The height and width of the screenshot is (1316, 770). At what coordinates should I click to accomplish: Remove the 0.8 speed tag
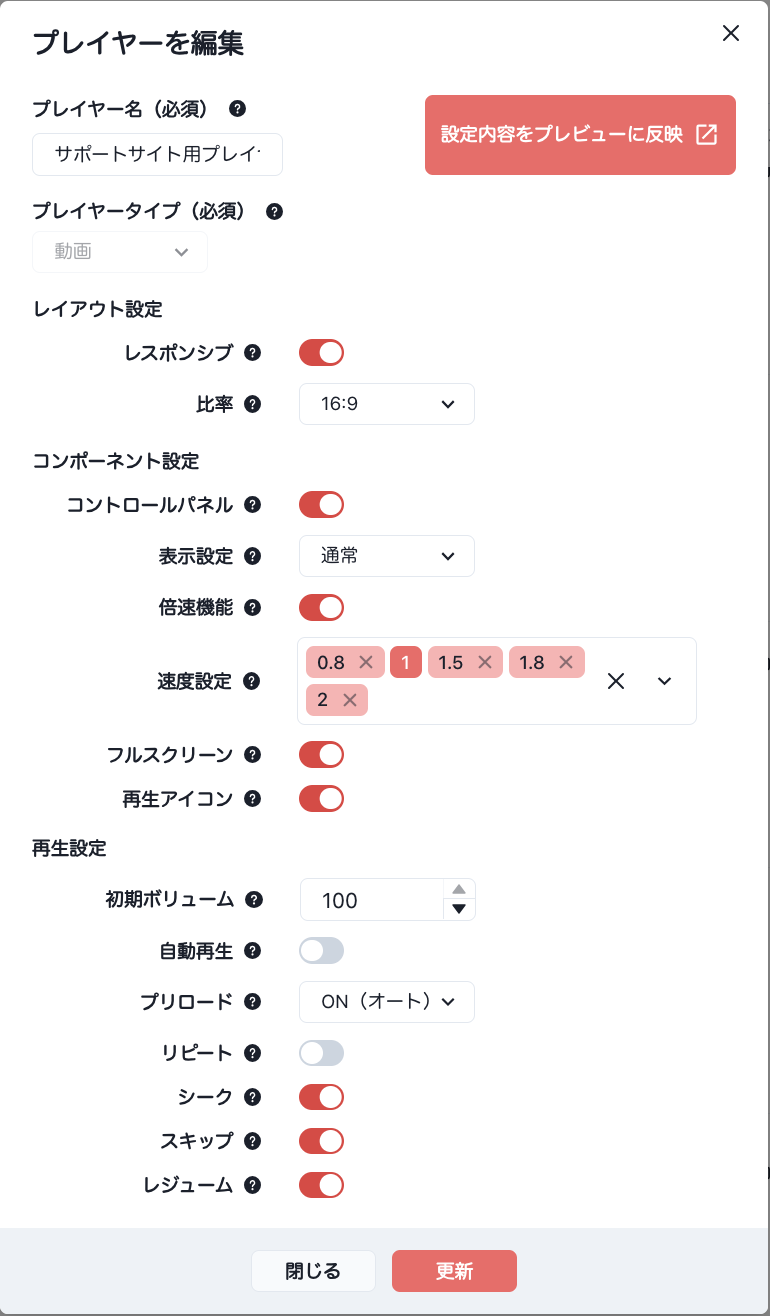tap(364, 662)
